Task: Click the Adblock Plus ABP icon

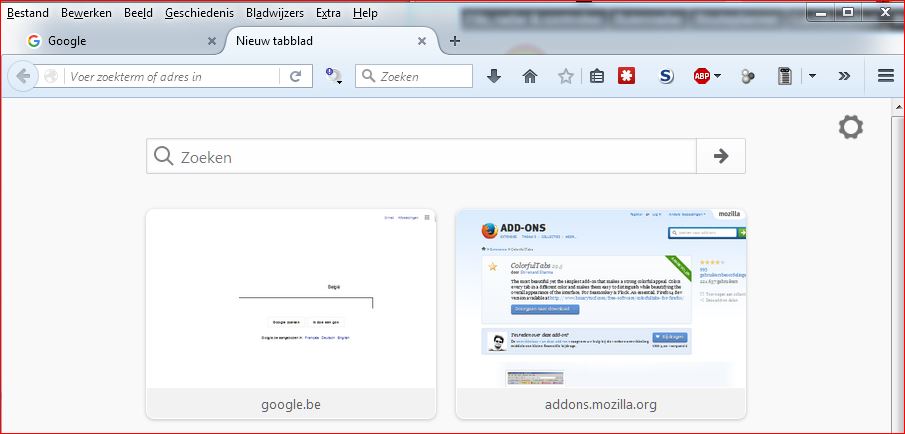Action: 702,76
